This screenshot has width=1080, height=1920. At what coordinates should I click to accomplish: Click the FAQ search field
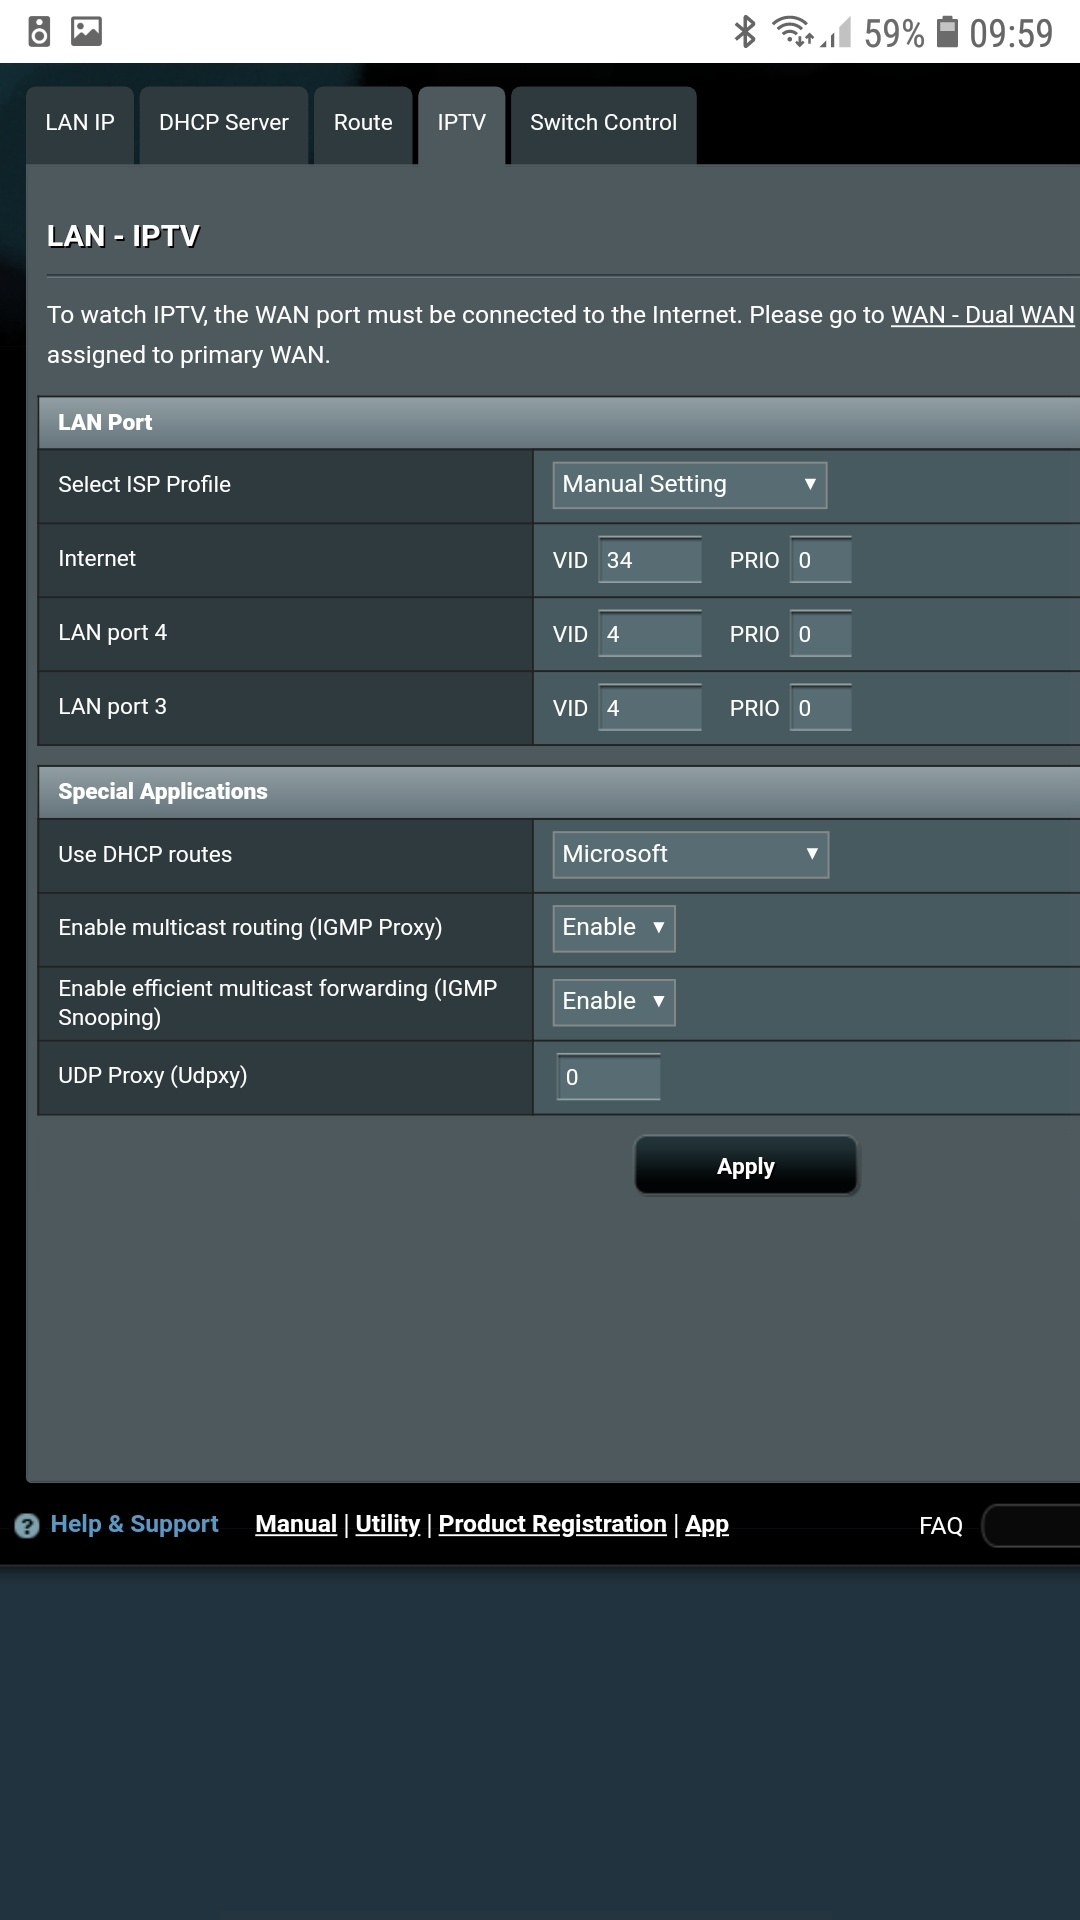click(x=1031, y=1526)
